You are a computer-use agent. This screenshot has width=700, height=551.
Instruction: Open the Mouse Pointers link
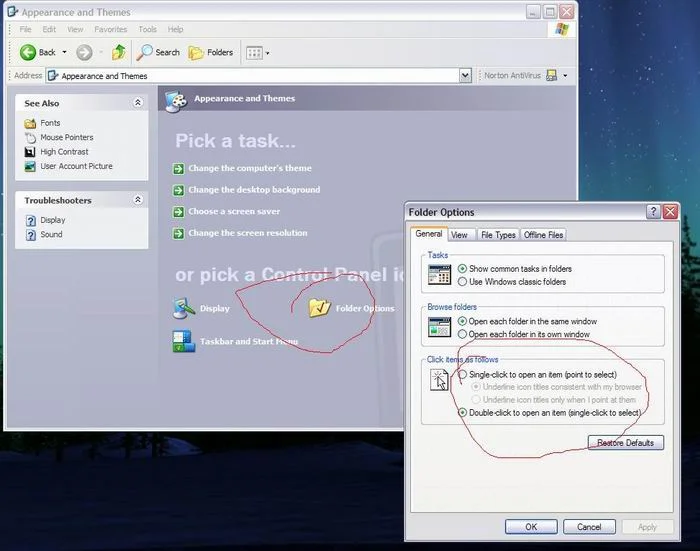(66, 137)
